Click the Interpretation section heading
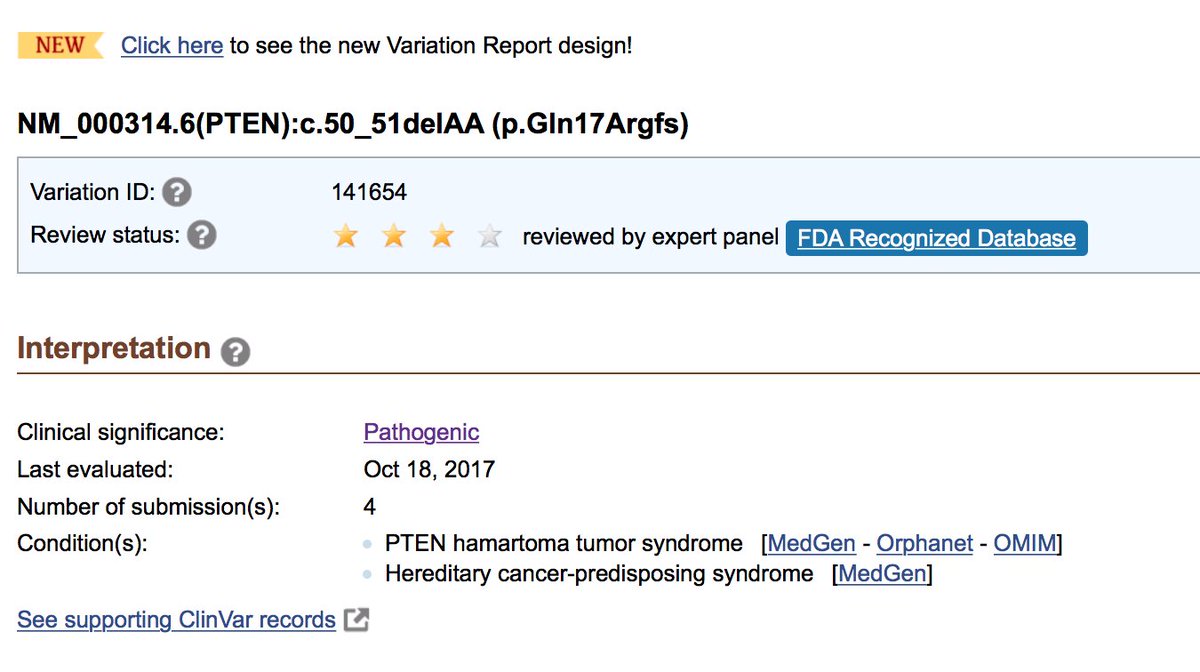The width and height of the screenshot is (1200, 672). (x=114, y=348)
